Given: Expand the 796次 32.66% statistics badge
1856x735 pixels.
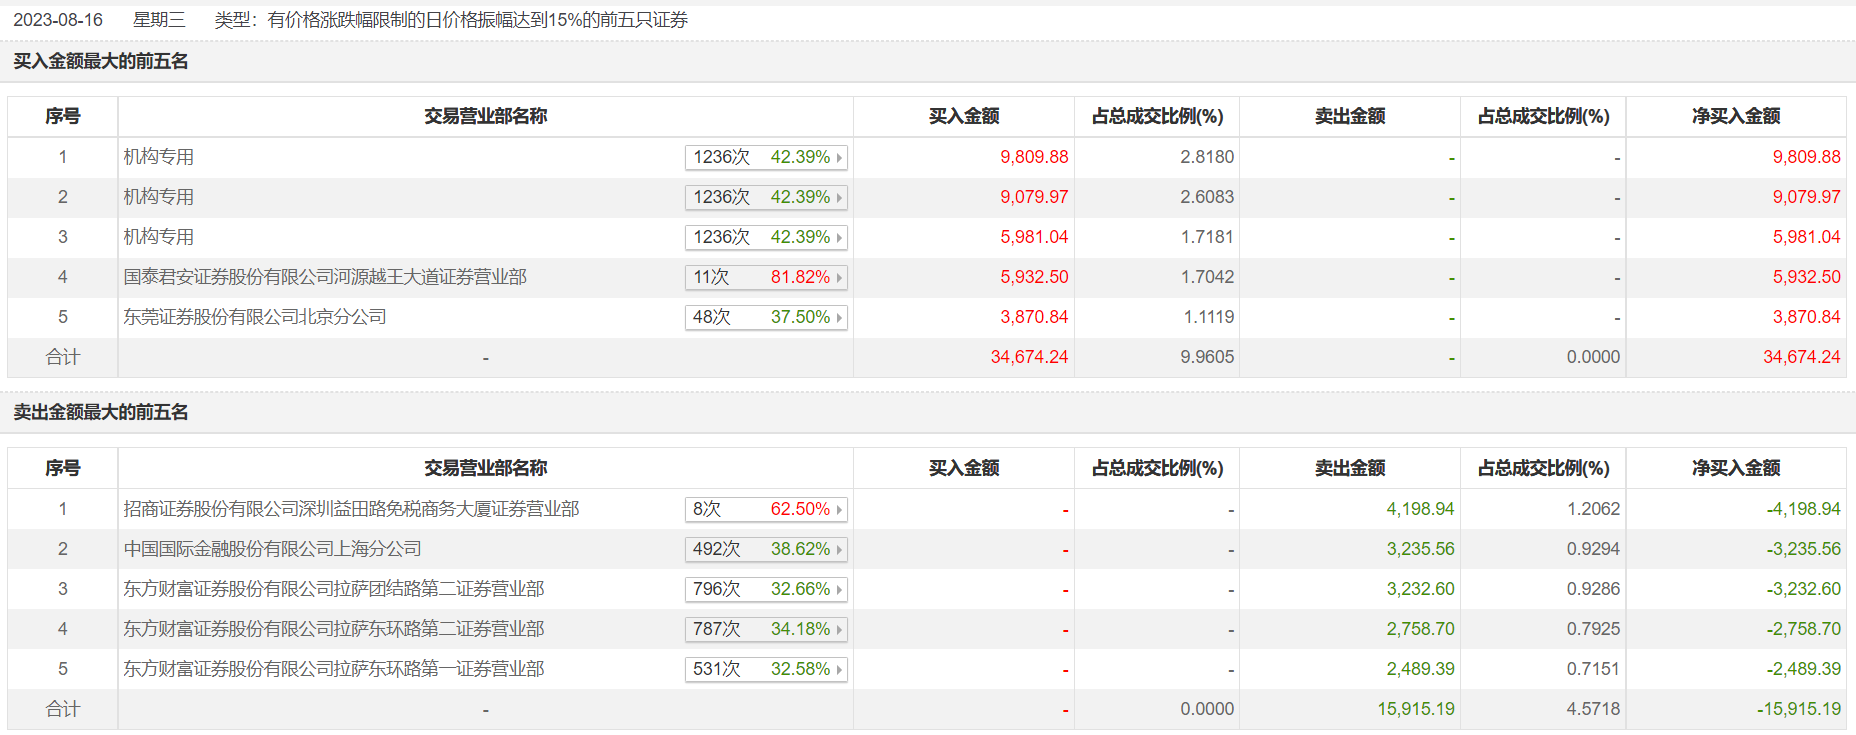Looking at the screenshot, I should pos(766,590).
